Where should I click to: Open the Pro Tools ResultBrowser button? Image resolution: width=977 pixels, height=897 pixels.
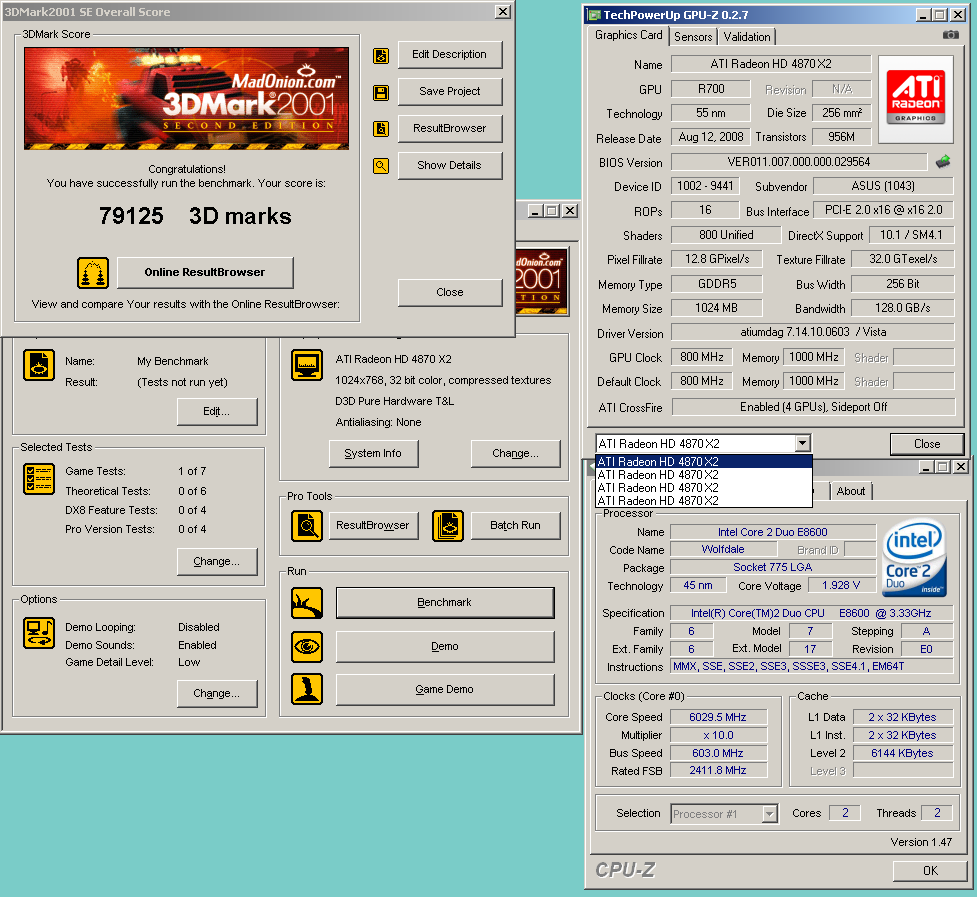click(x=373, y=526)
